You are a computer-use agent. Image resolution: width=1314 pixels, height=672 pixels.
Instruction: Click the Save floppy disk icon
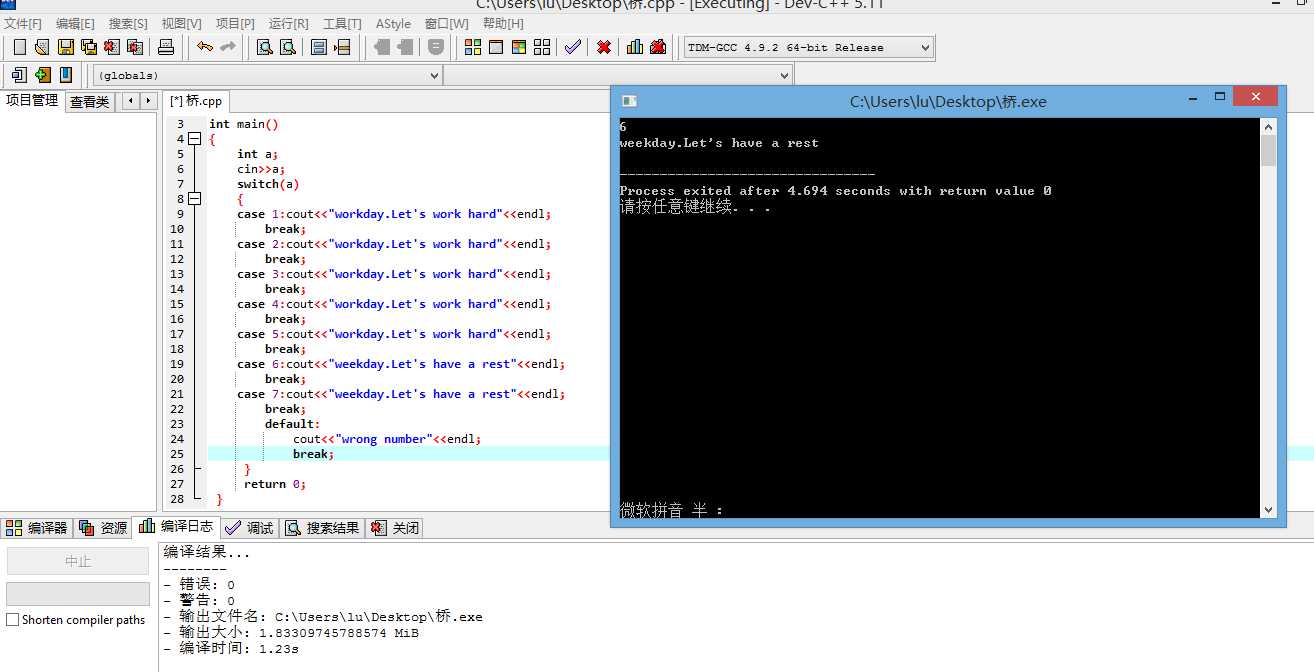66,47
